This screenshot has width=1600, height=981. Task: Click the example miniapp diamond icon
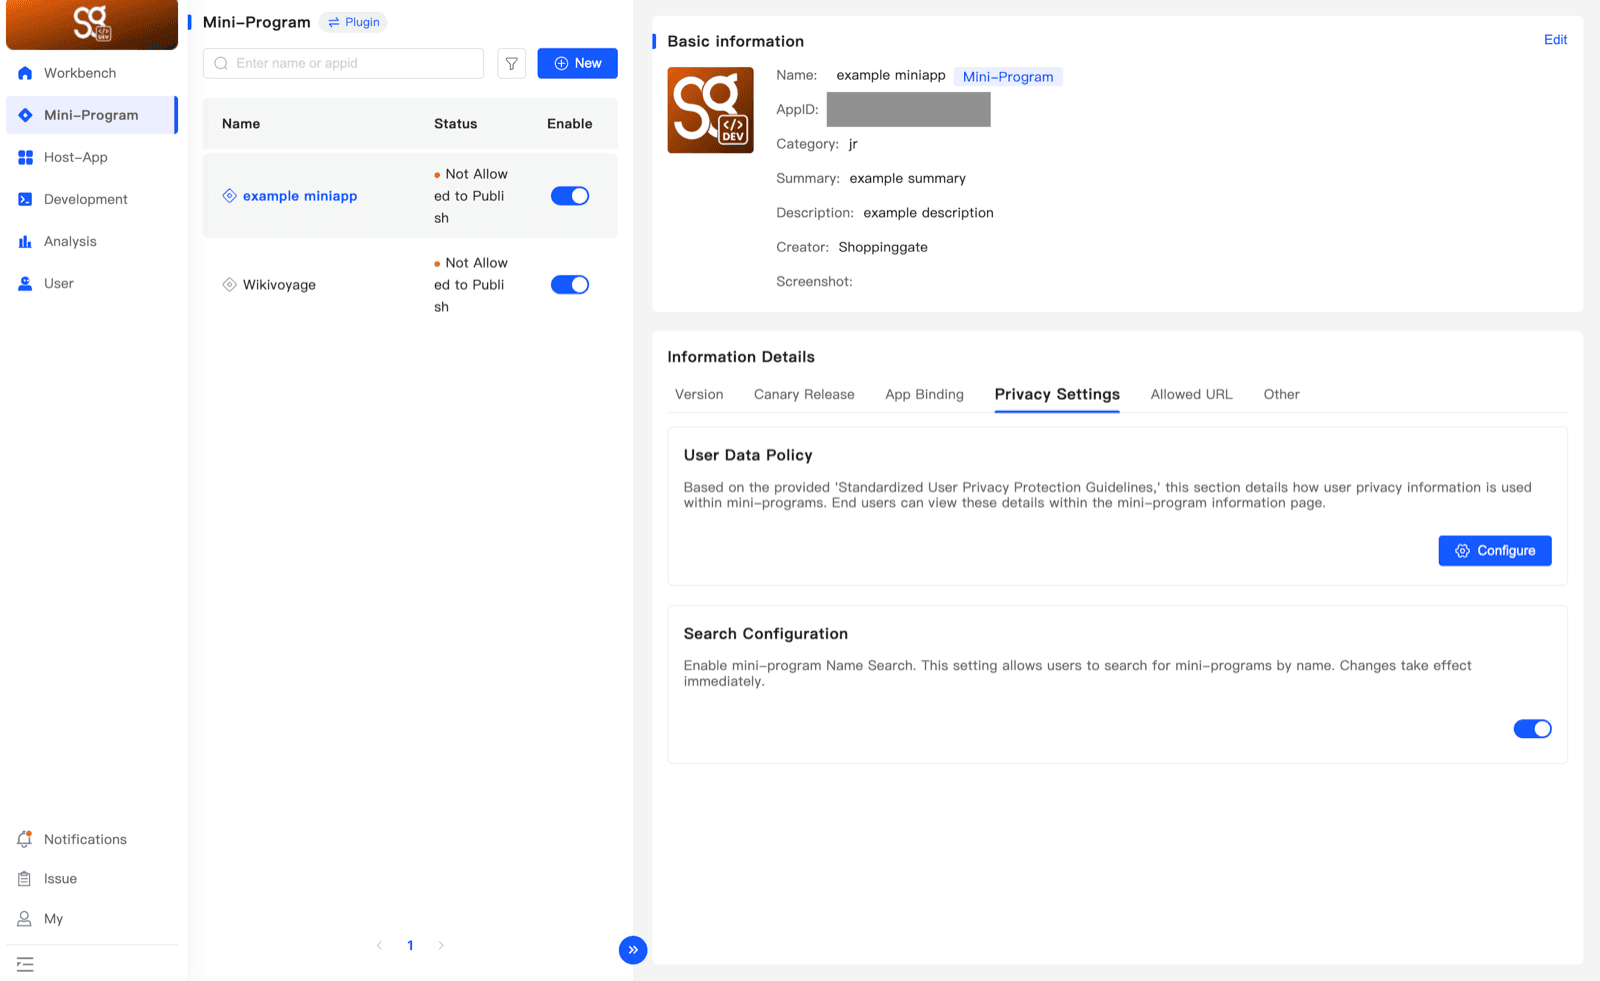(229, 196)
